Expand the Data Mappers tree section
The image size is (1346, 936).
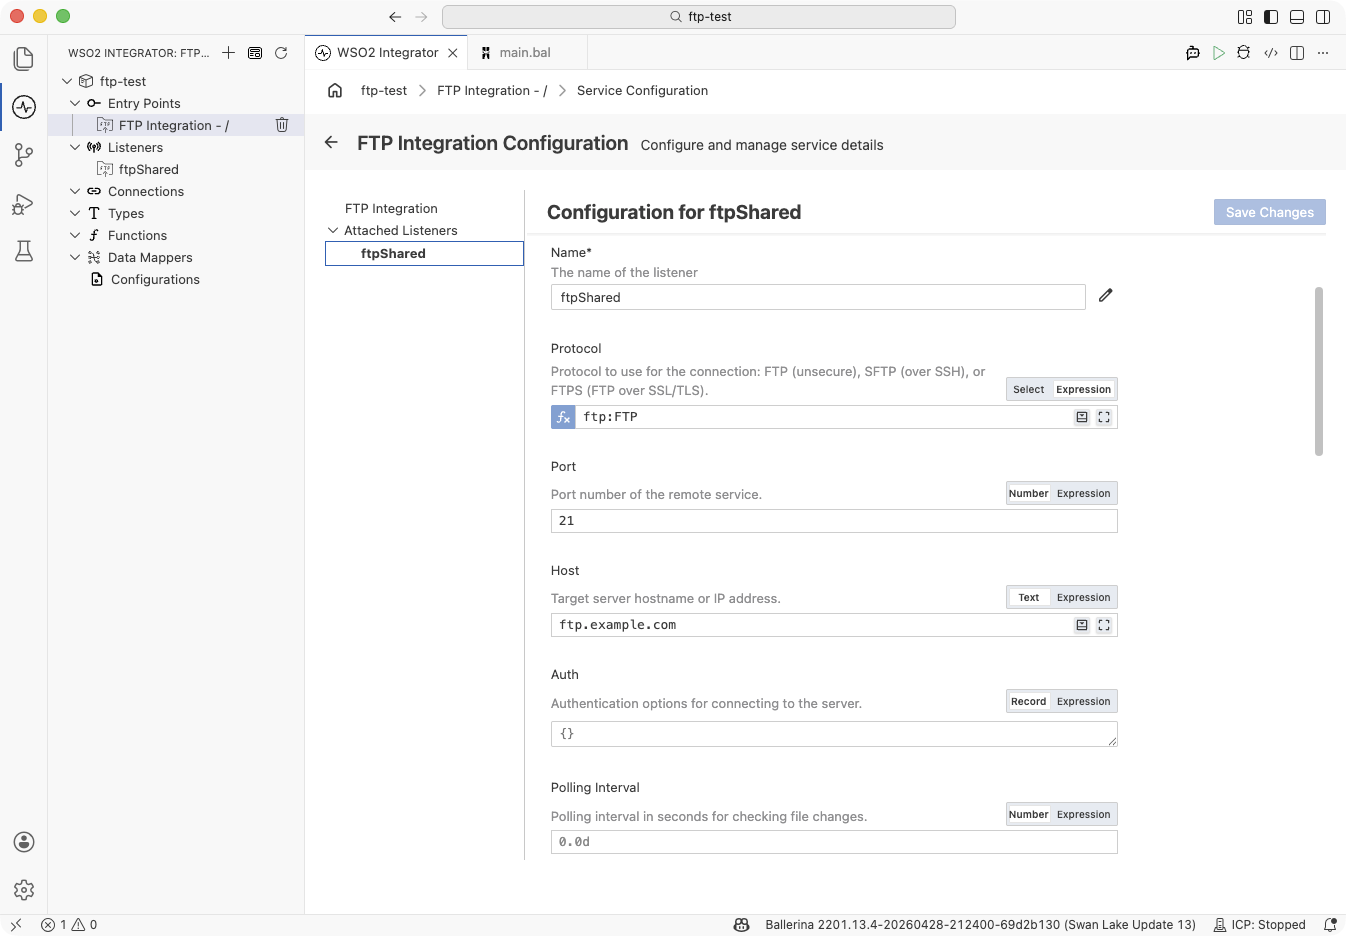tap(75, 257)
